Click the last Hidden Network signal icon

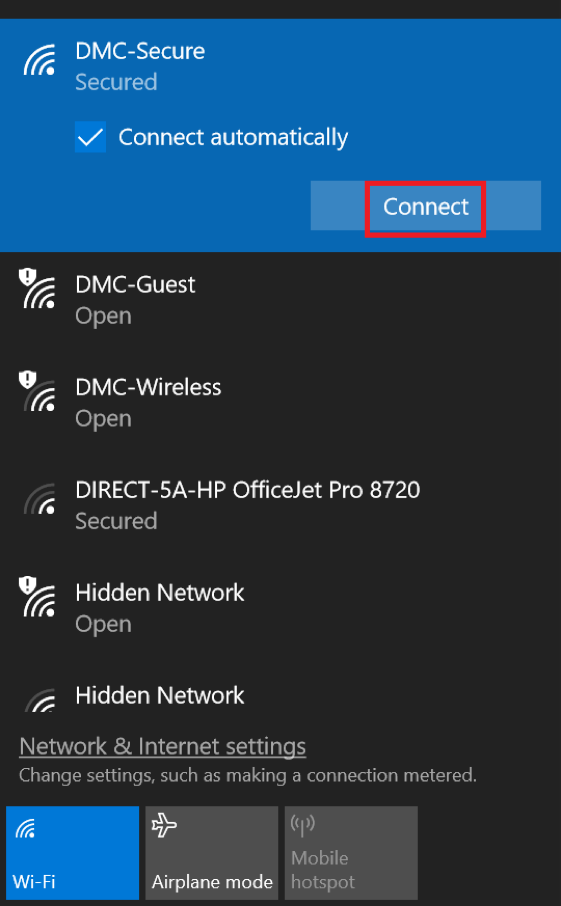(39, 700)
